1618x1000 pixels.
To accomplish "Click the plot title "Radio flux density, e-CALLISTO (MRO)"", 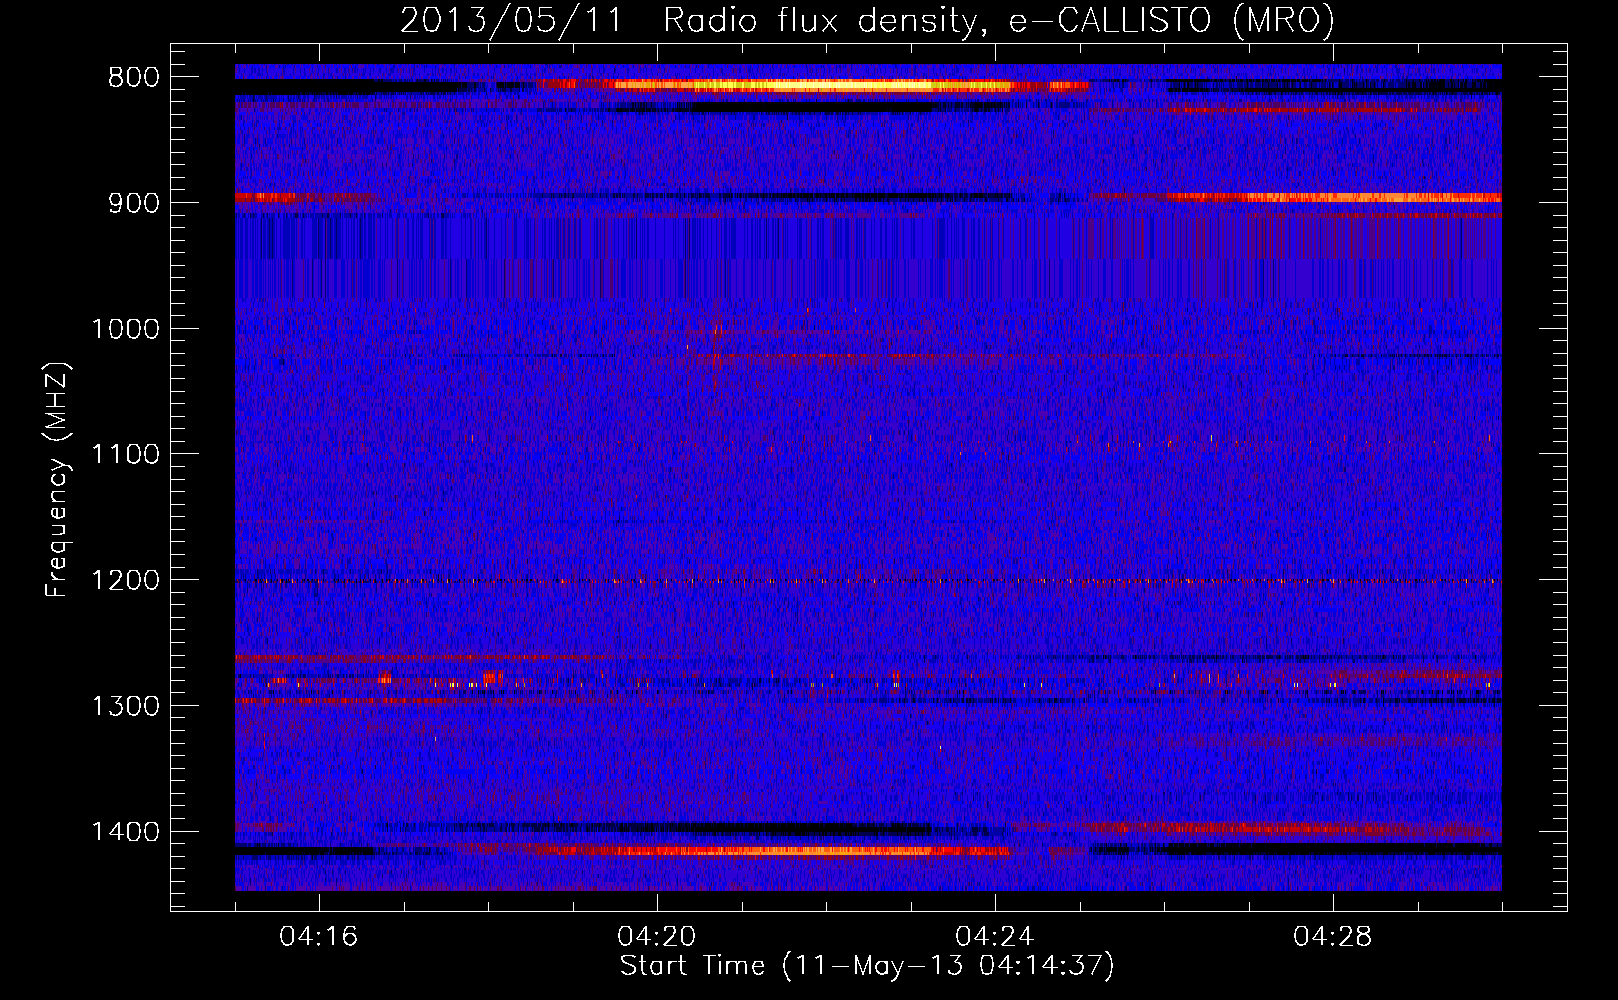I will click(x=998, y=20).
